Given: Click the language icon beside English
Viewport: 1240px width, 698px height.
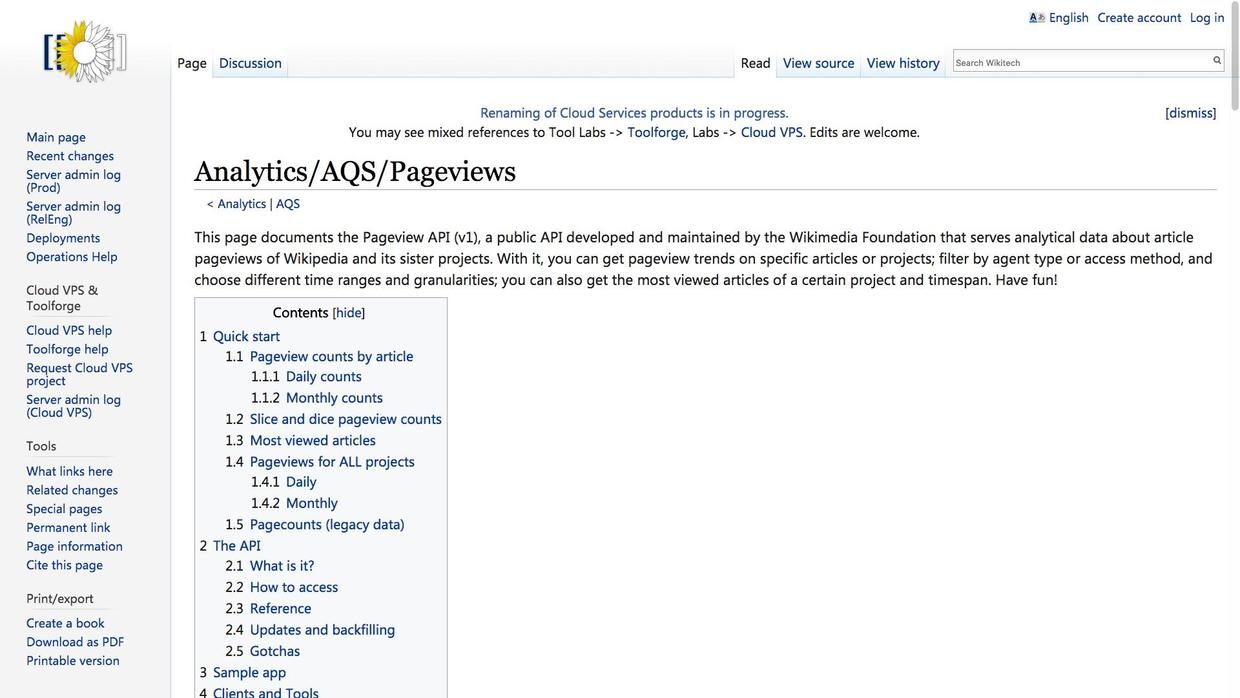Looking at the screenshot, I should point(1036,17).
